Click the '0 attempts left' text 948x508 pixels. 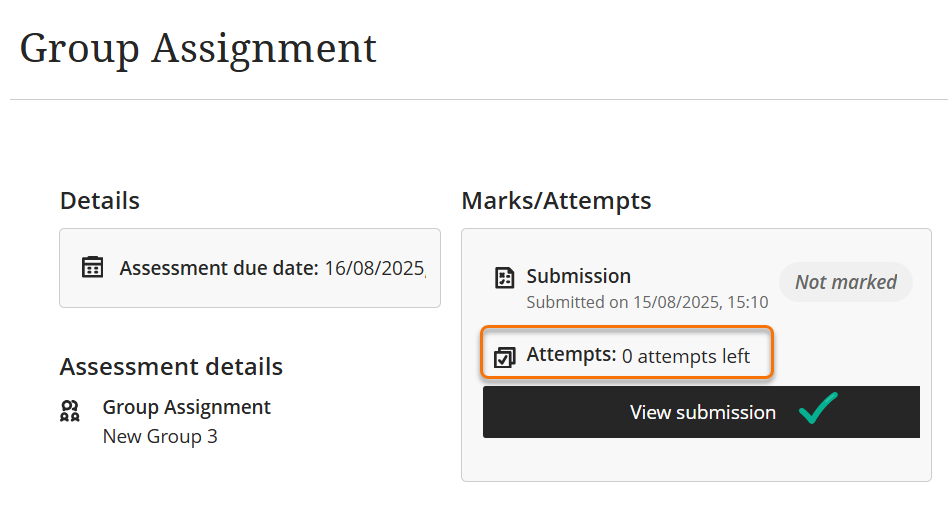click(685, 355)
